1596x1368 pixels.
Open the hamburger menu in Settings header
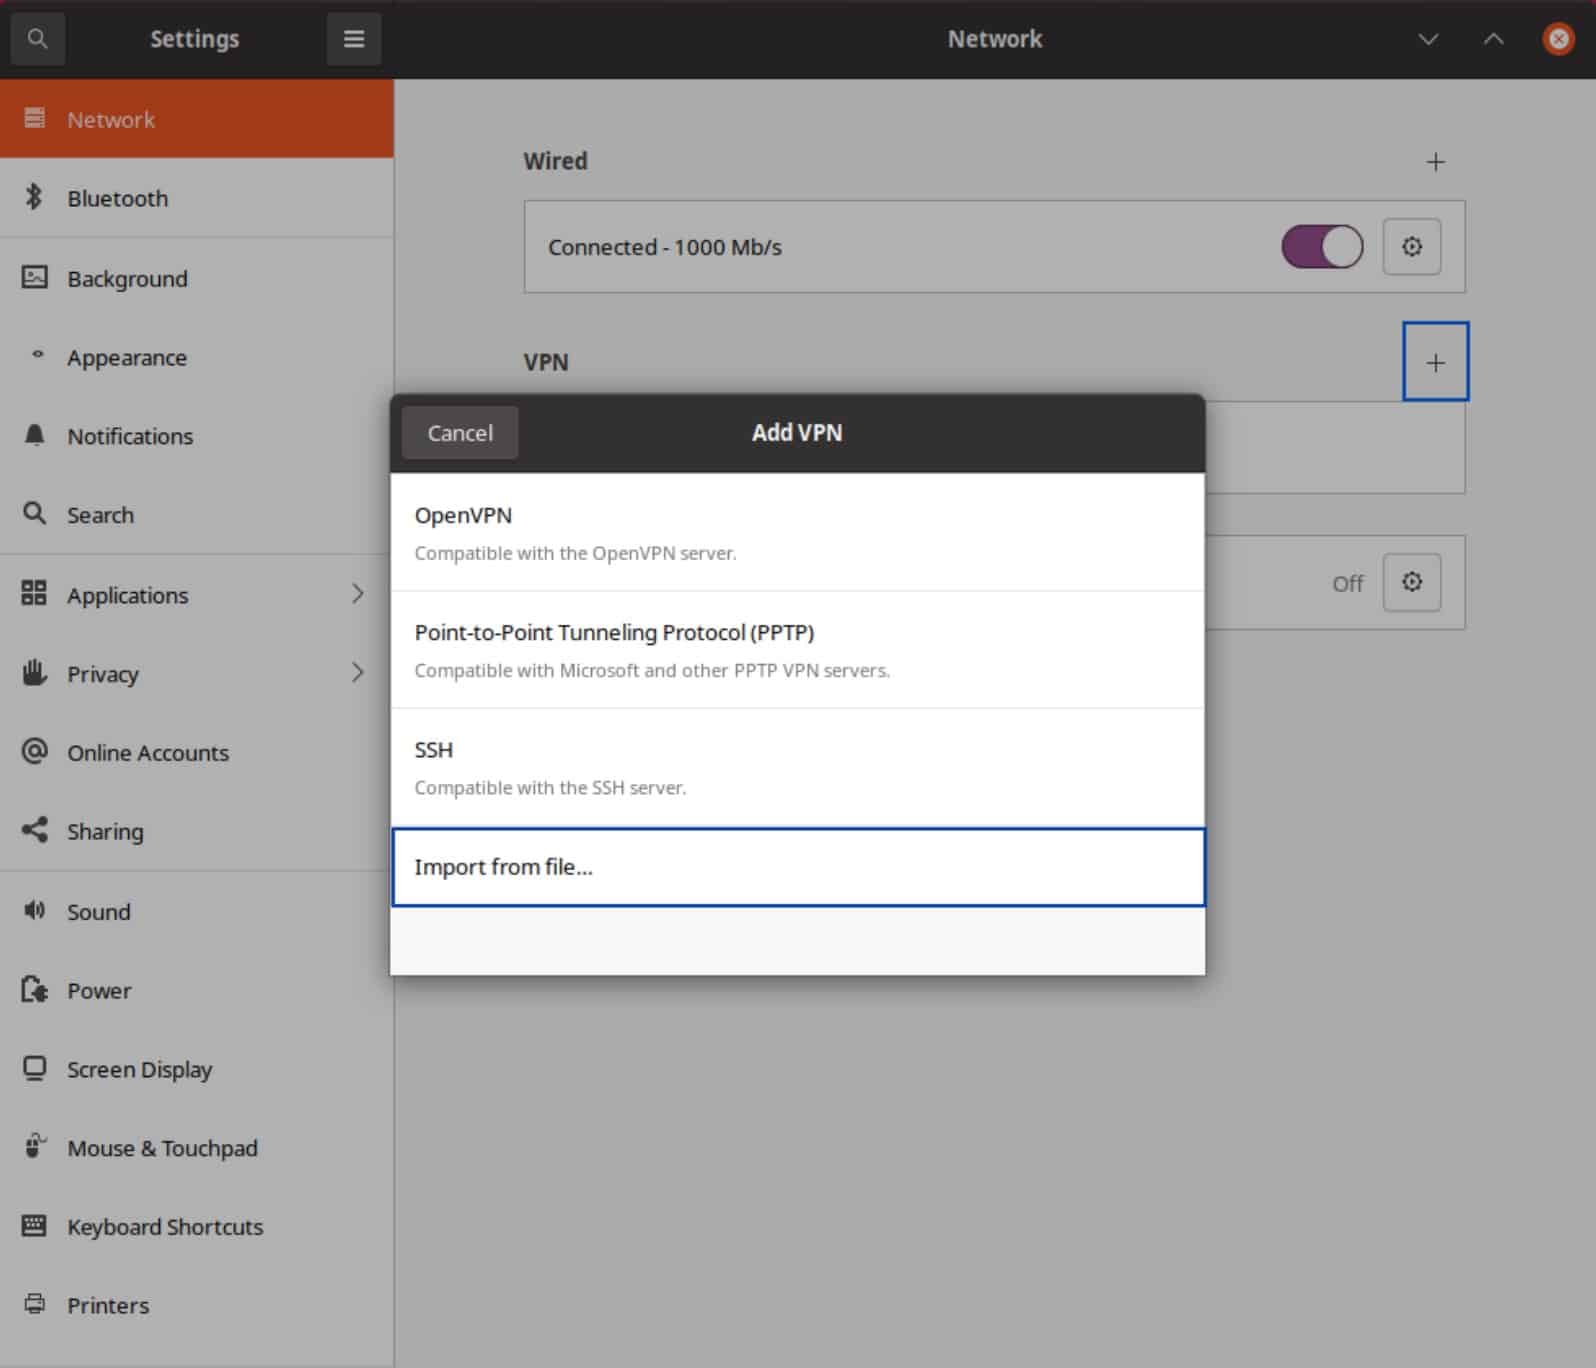(354, 39)
